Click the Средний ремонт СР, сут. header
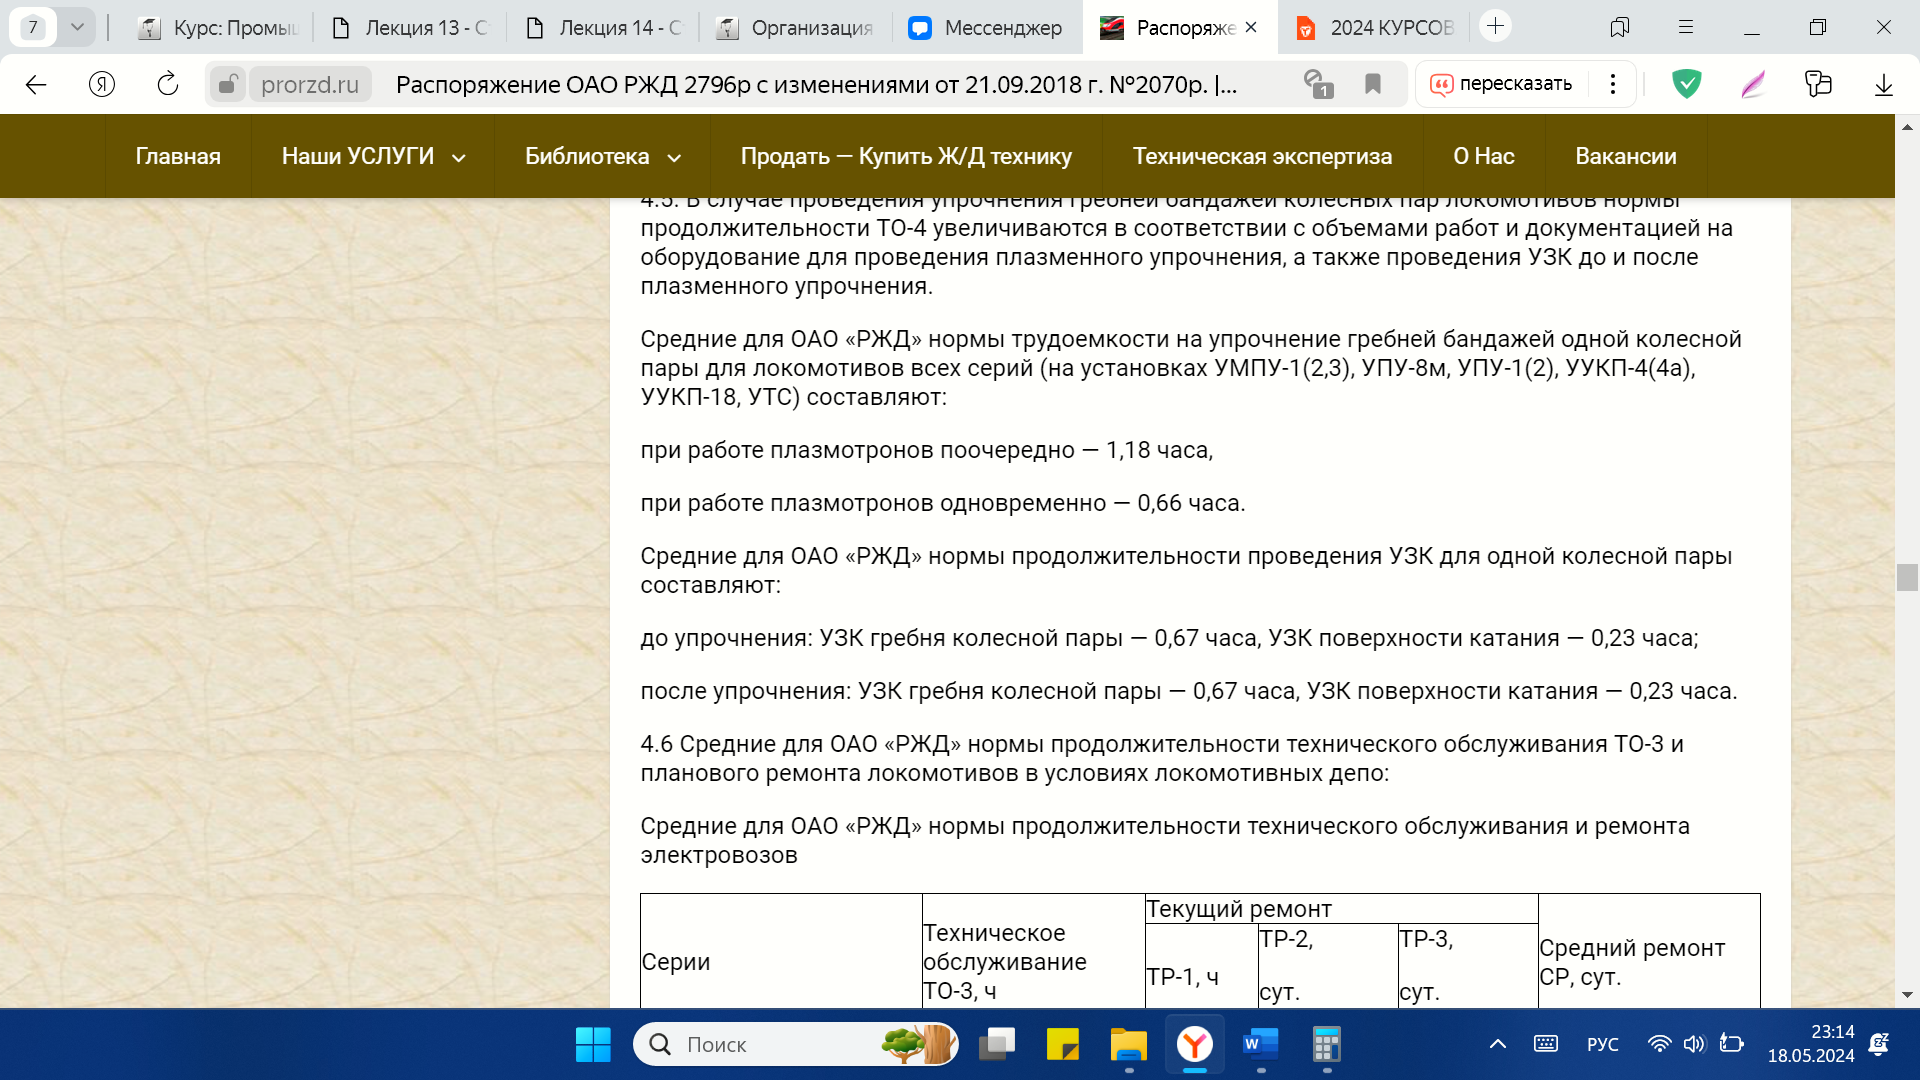This screenshot has width=1920, height=1080. click(1649, 951)
